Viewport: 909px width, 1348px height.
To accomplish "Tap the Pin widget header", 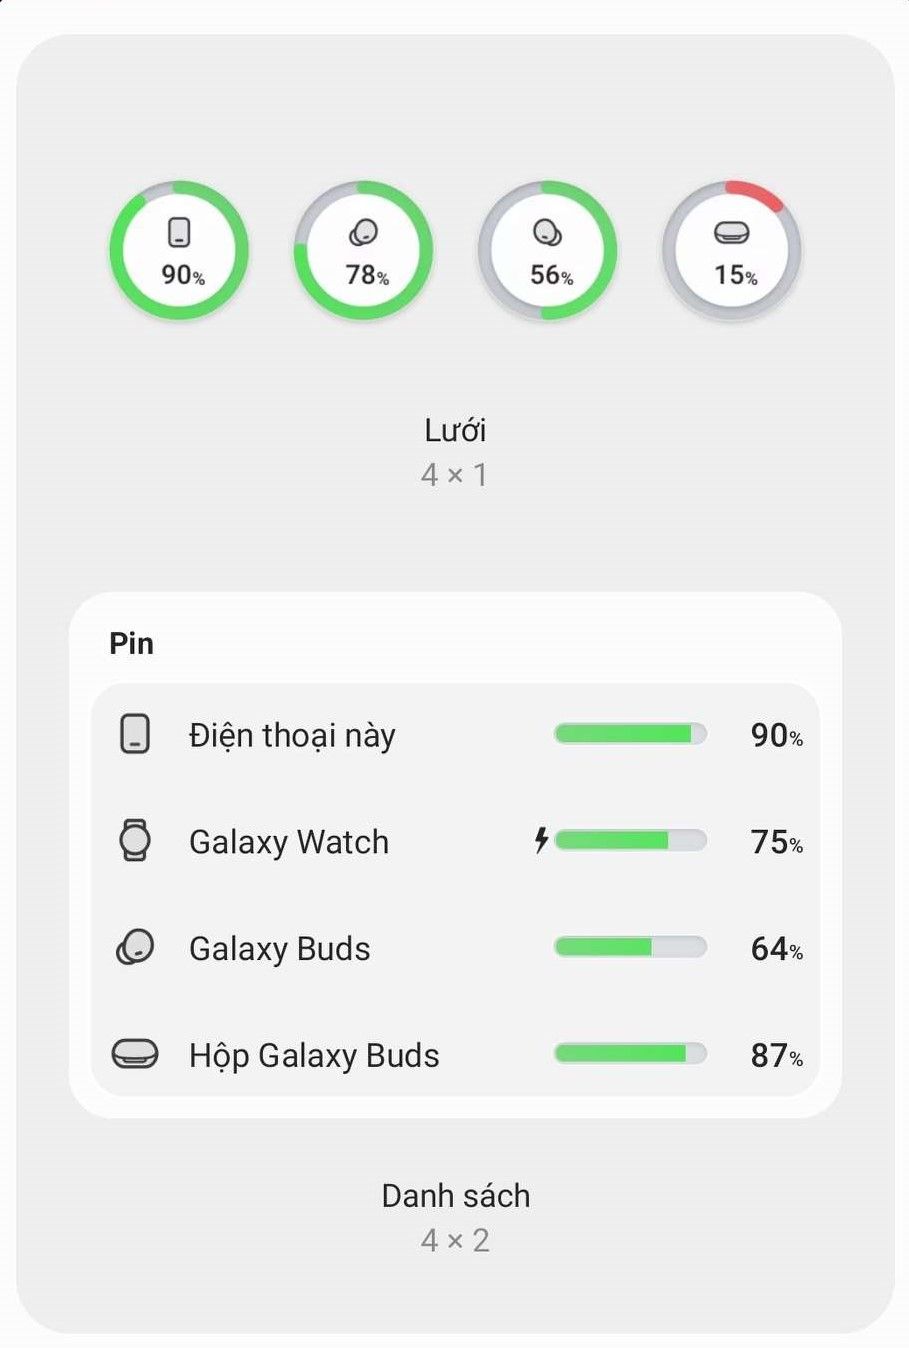I will 131,643.
